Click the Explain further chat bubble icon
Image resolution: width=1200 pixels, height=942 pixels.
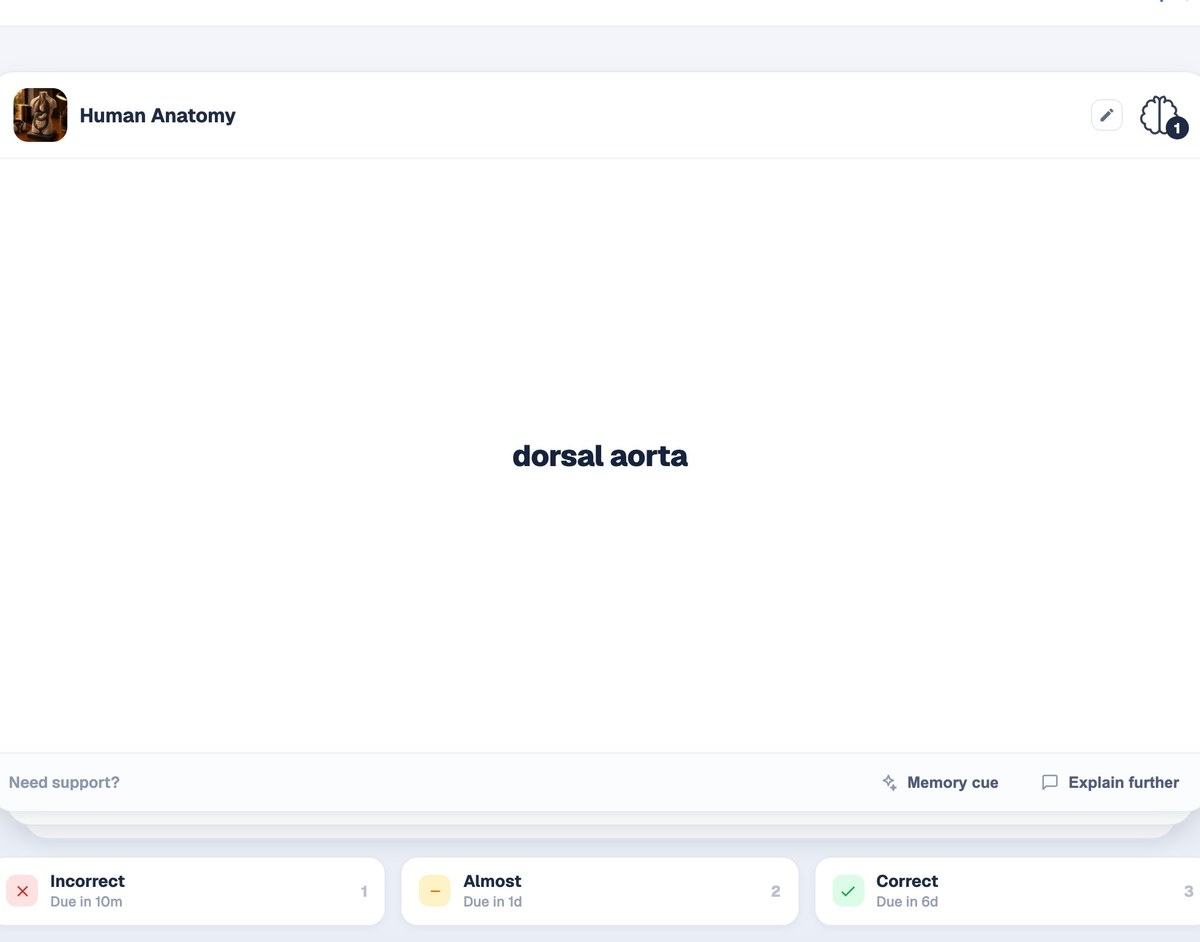1049,782
